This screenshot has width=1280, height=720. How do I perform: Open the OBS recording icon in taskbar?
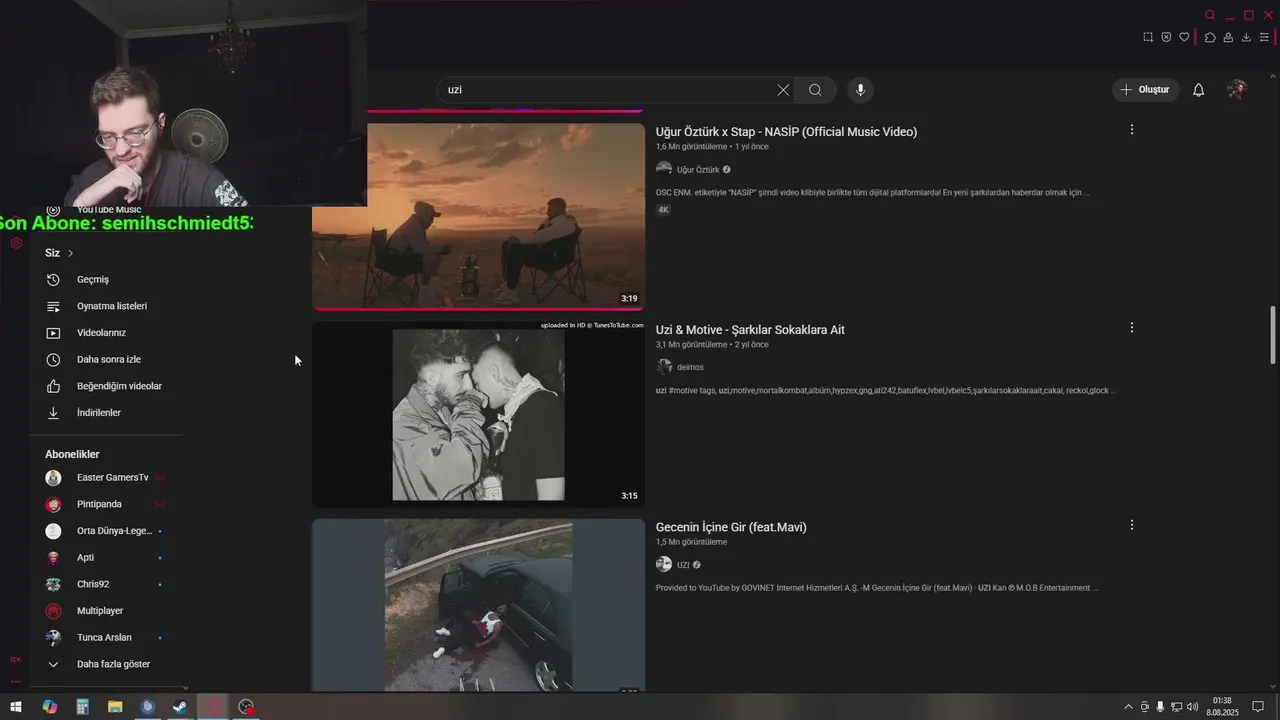[246, 707]
